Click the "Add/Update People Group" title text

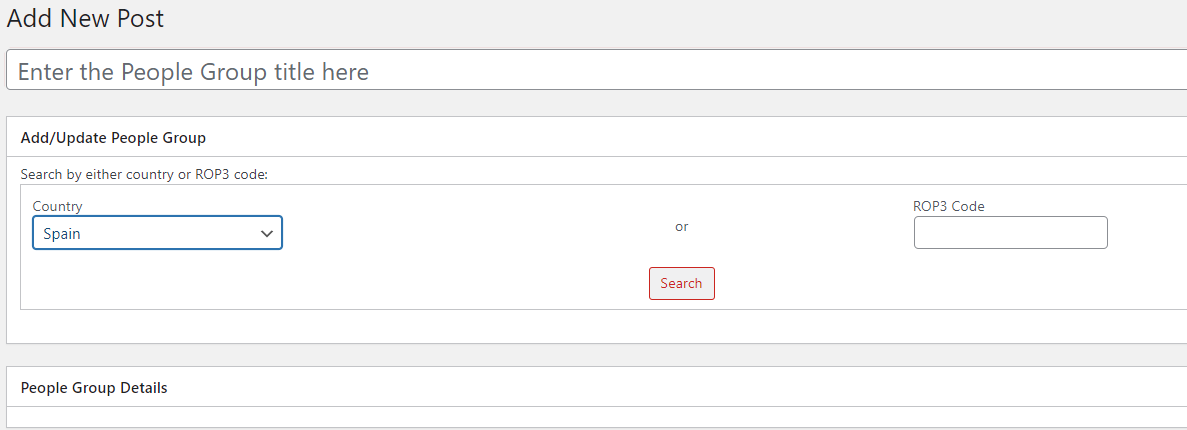coord(113,137)
